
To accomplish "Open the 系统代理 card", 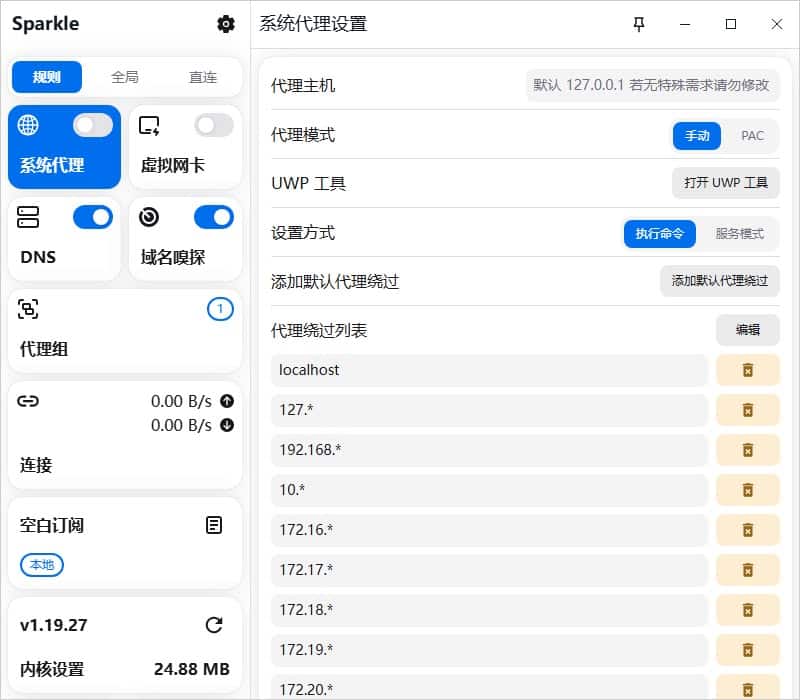I will 65,147.
